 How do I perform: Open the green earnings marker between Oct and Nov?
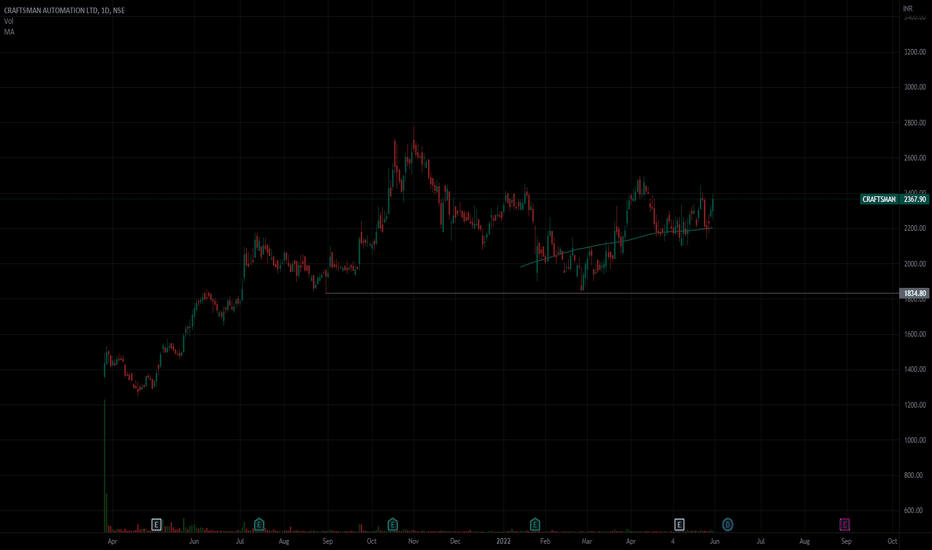point(392,524)
